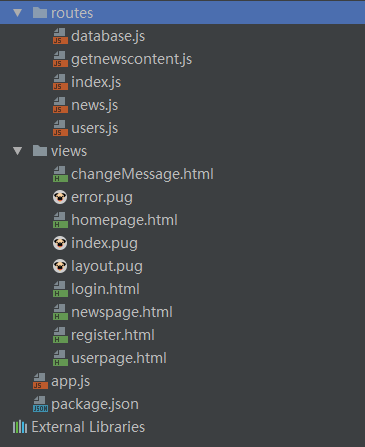The image size is (365, 447).
Task: Click the views folder icon
Action: coord(40,151)
